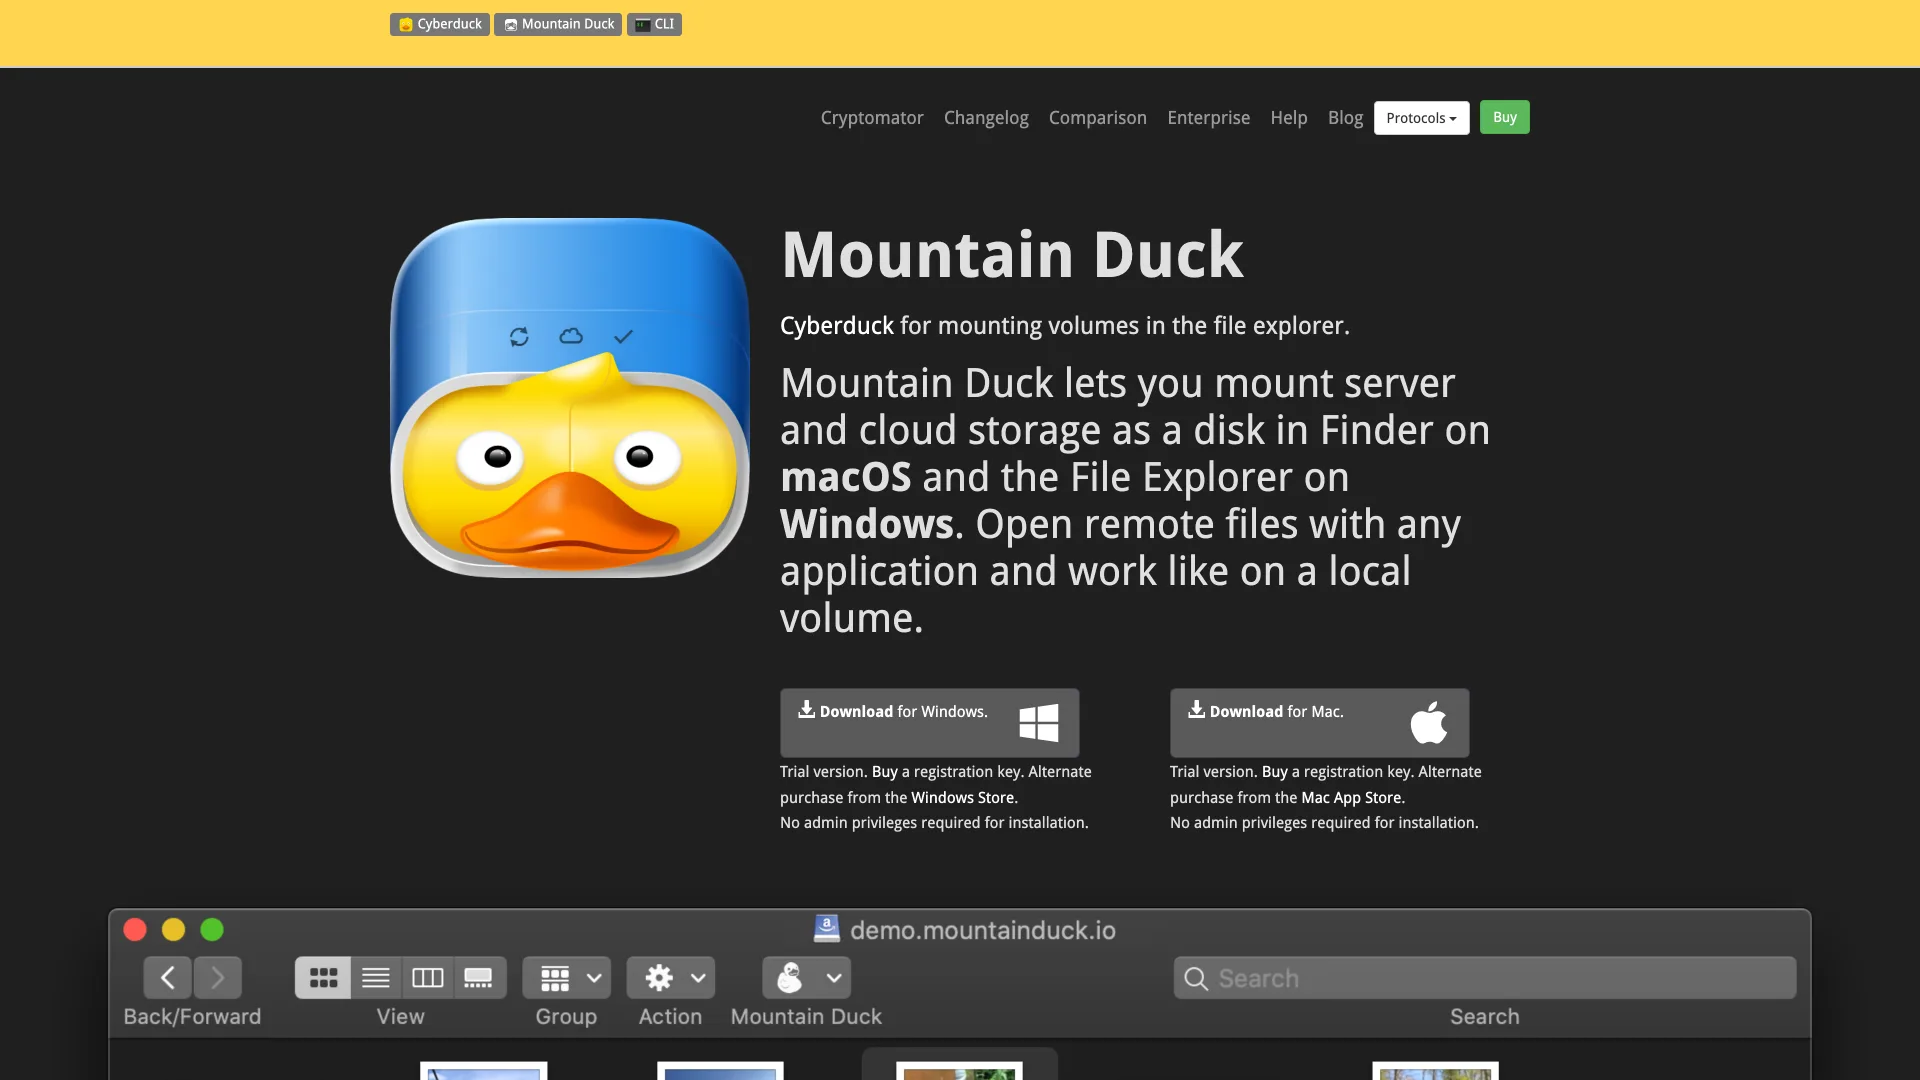Switch Finder to list view
The width and height of the screenshot is (1920, 1080).
[x=376, y=978]
